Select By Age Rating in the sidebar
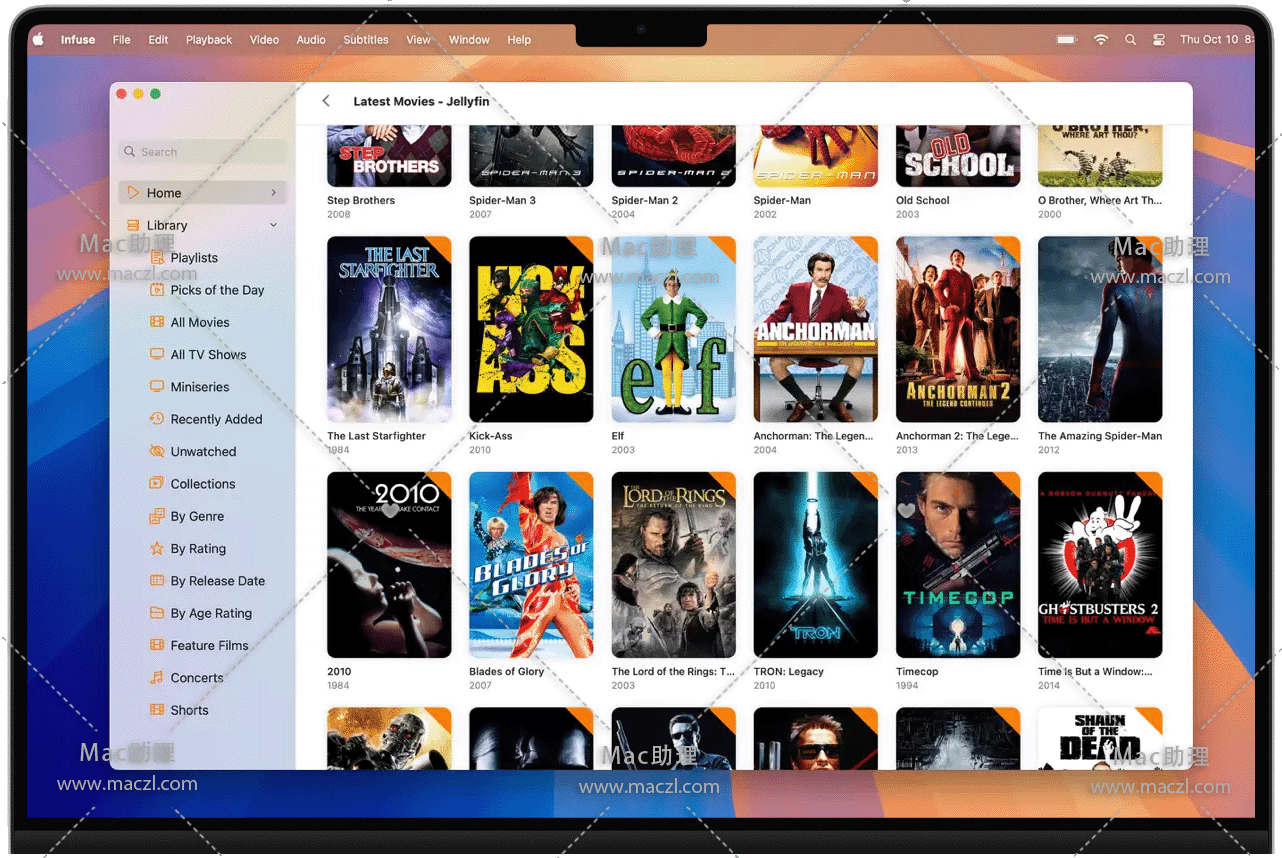This screenshot has height=858, width=1282. click(210, 613)
